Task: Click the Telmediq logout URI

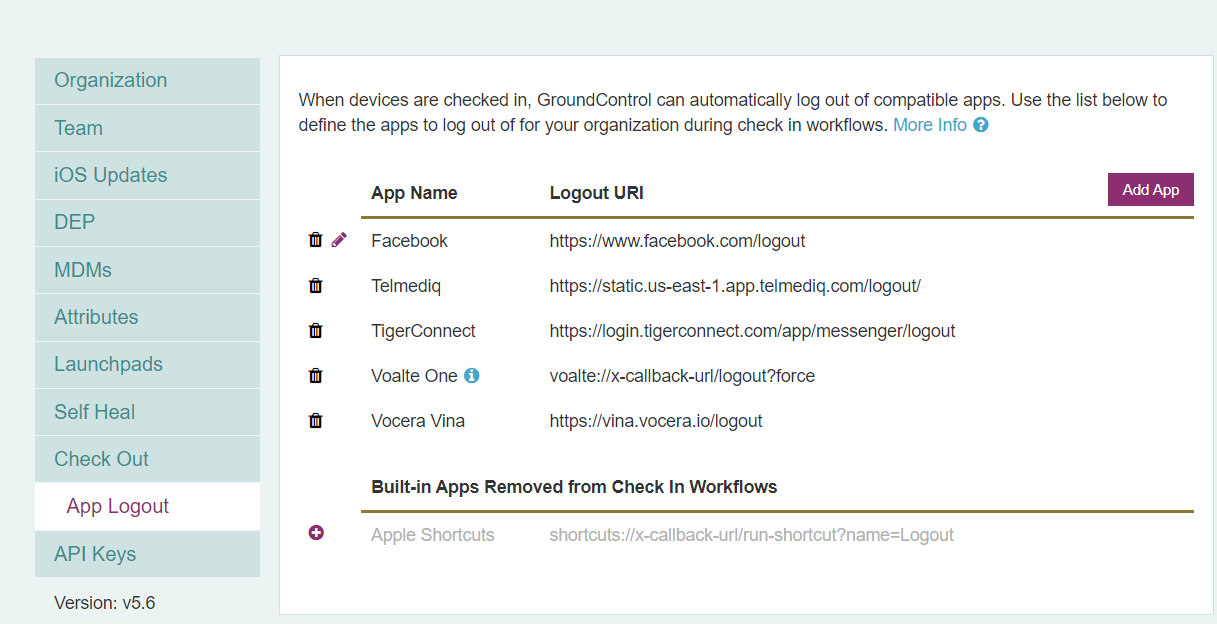Action: [x=735, y=286]
